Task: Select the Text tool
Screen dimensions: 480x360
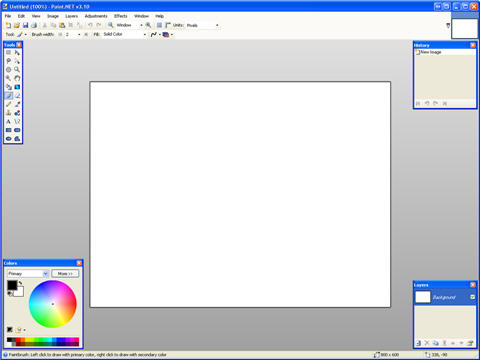Action: tap(9, 122)
